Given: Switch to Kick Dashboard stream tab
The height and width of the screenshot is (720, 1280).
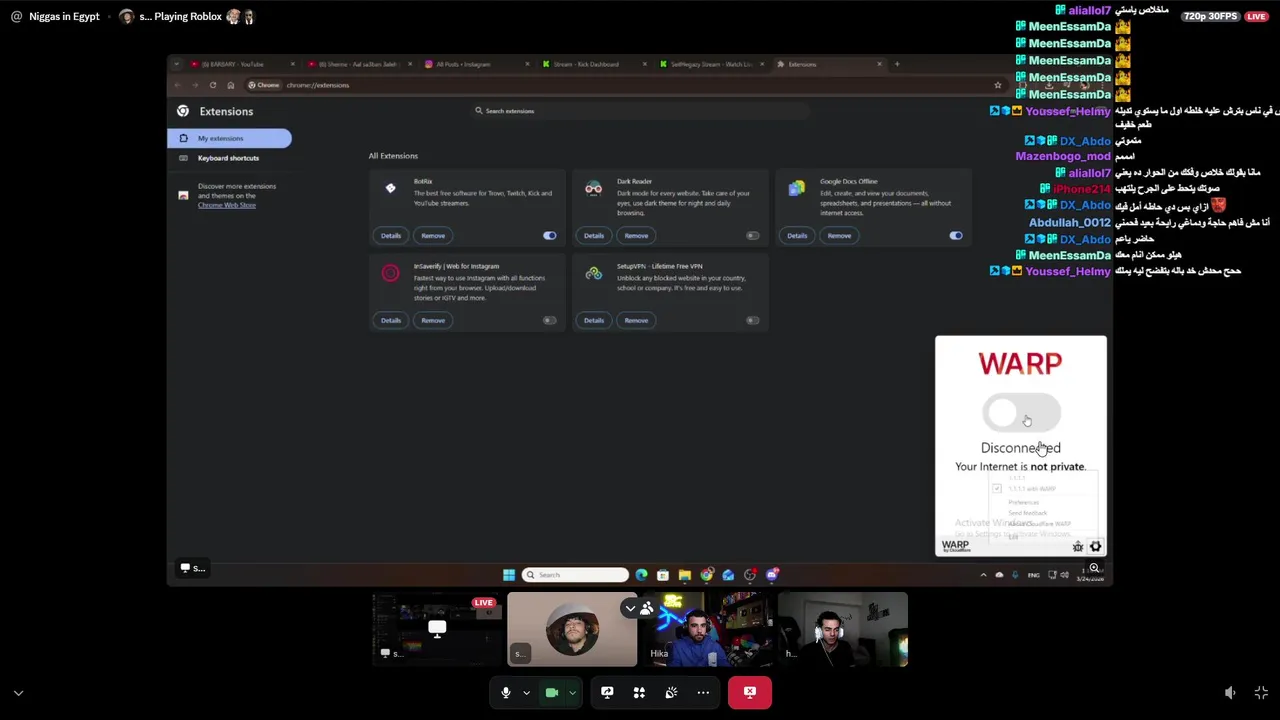Looking at the screenshot, I should coord(594,64).
